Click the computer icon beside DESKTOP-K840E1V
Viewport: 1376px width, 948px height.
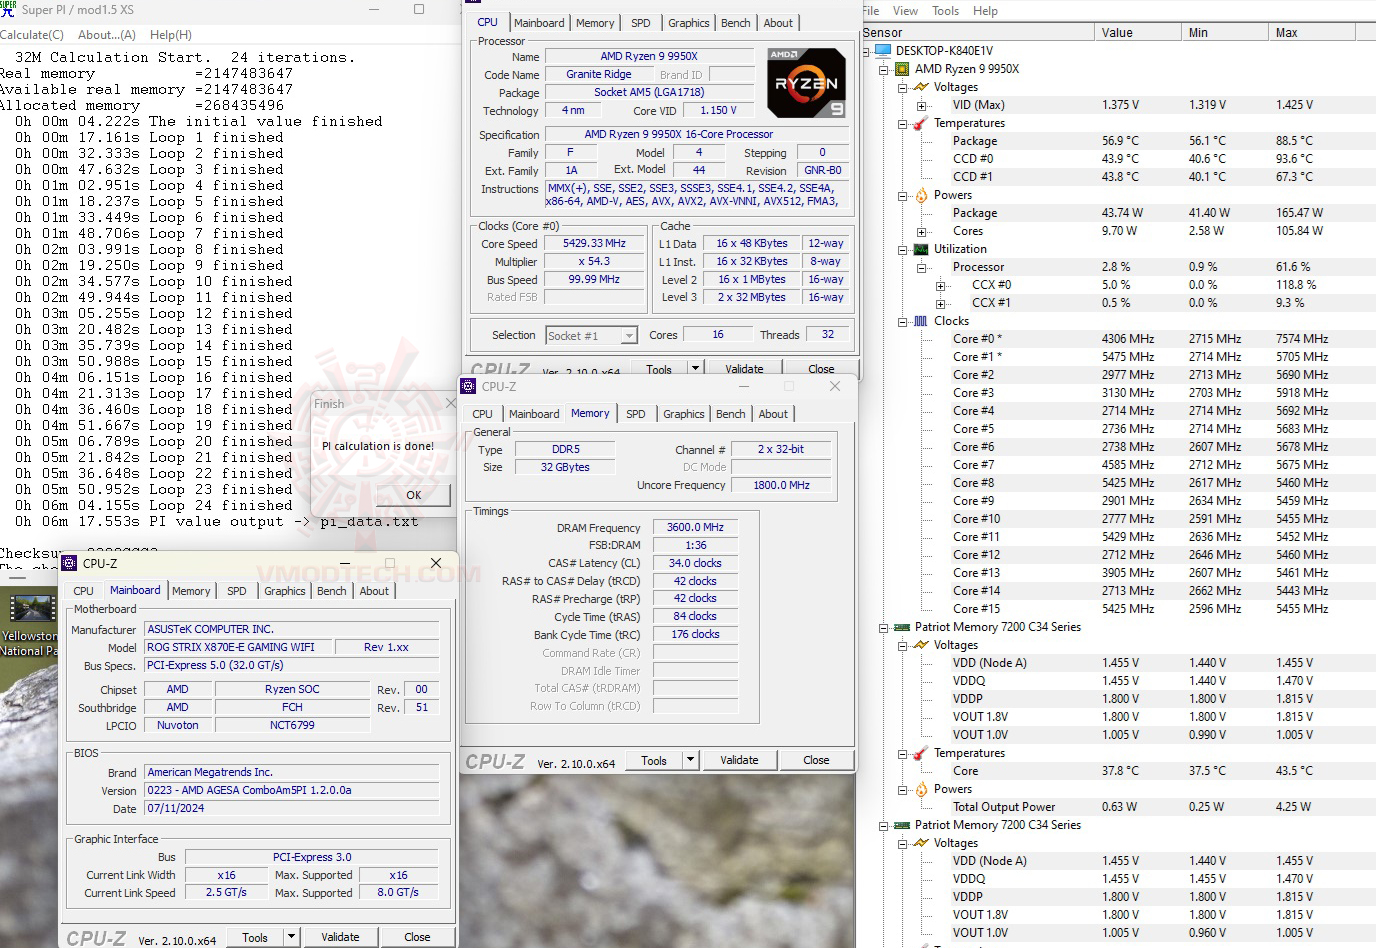pos(883,51)
